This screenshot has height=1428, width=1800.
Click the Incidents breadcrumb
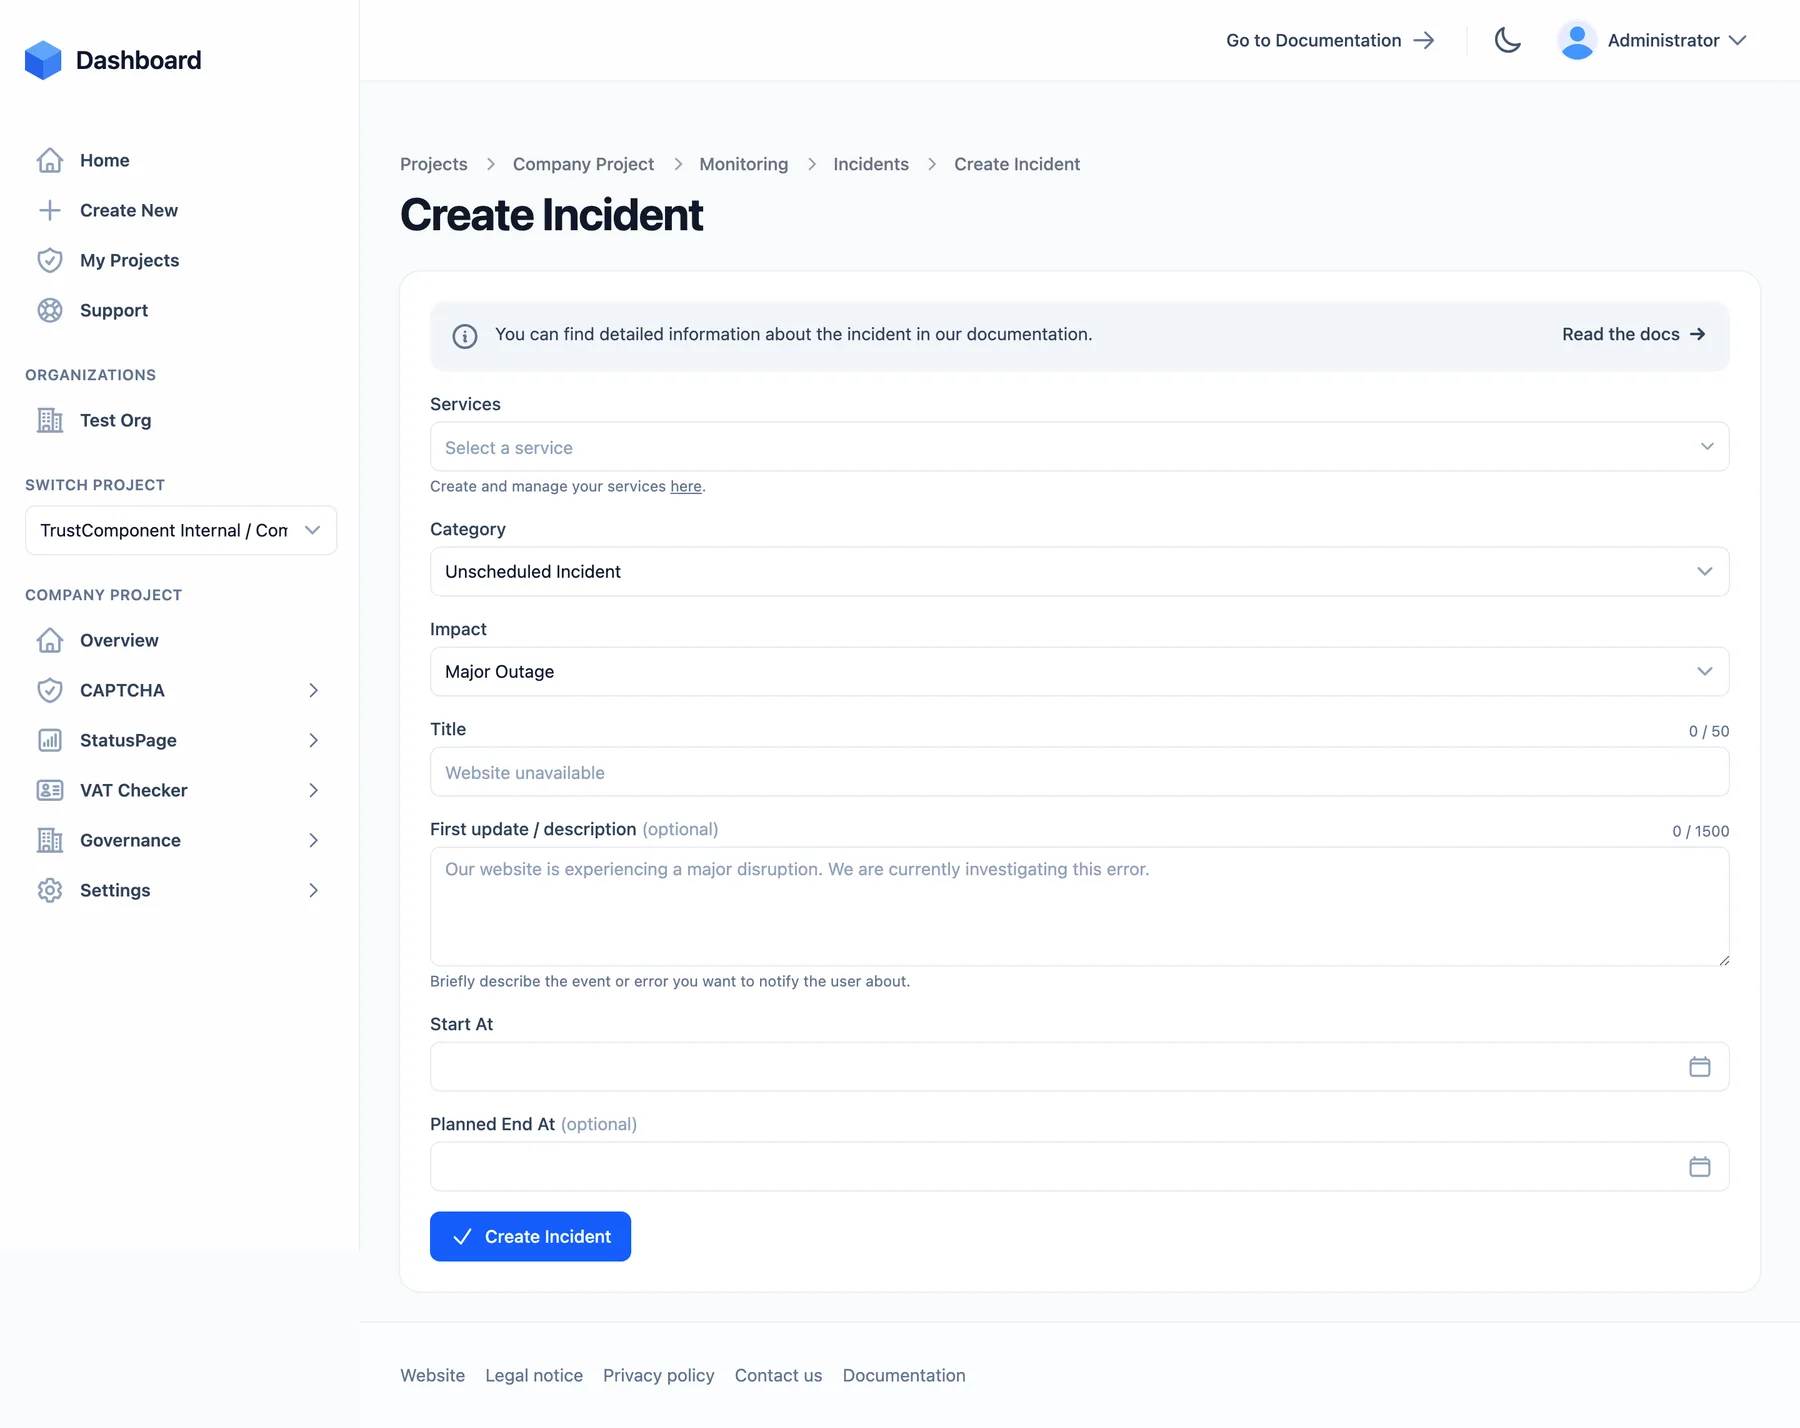point(871,164)
